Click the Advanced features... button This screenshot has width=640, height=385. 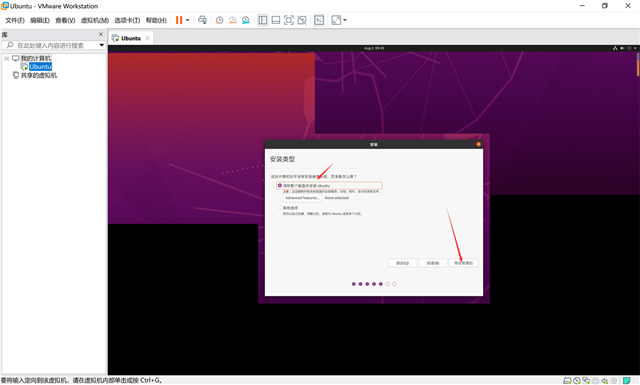302,198
